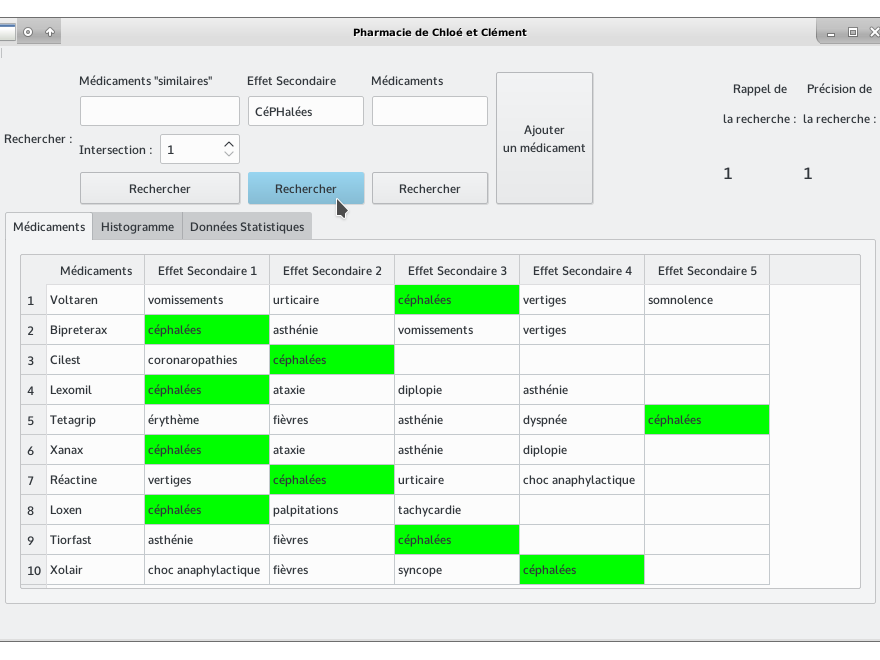Image resolution: width=880 pixels, height=660 pixels.
Task: Click the Xolair medication cell
Action: 95,570
